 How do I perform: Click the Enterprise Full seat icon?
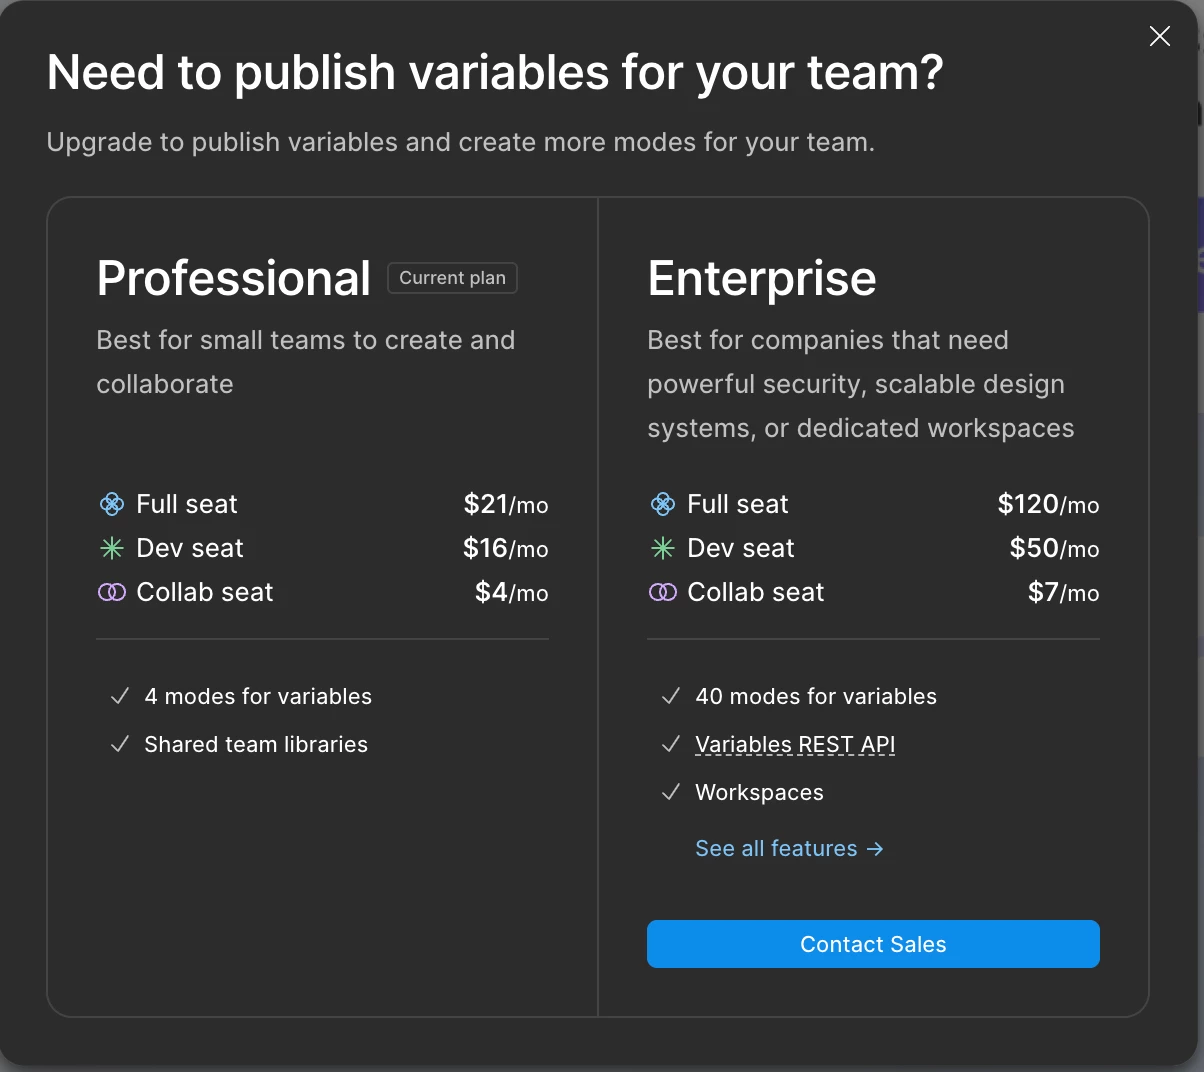(x=663, y=504)
